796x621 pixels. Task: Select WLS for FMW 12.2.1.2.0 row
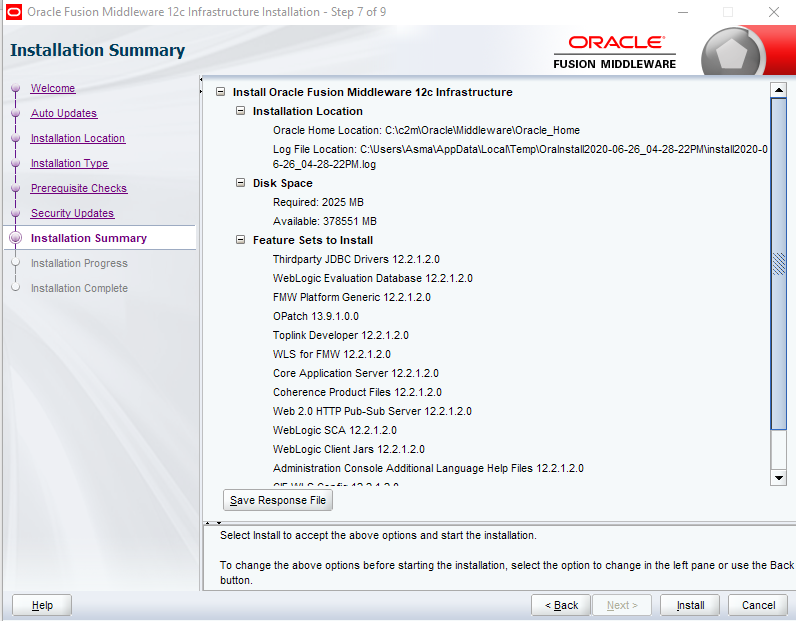pyautogui.click(x=332, y=354)
